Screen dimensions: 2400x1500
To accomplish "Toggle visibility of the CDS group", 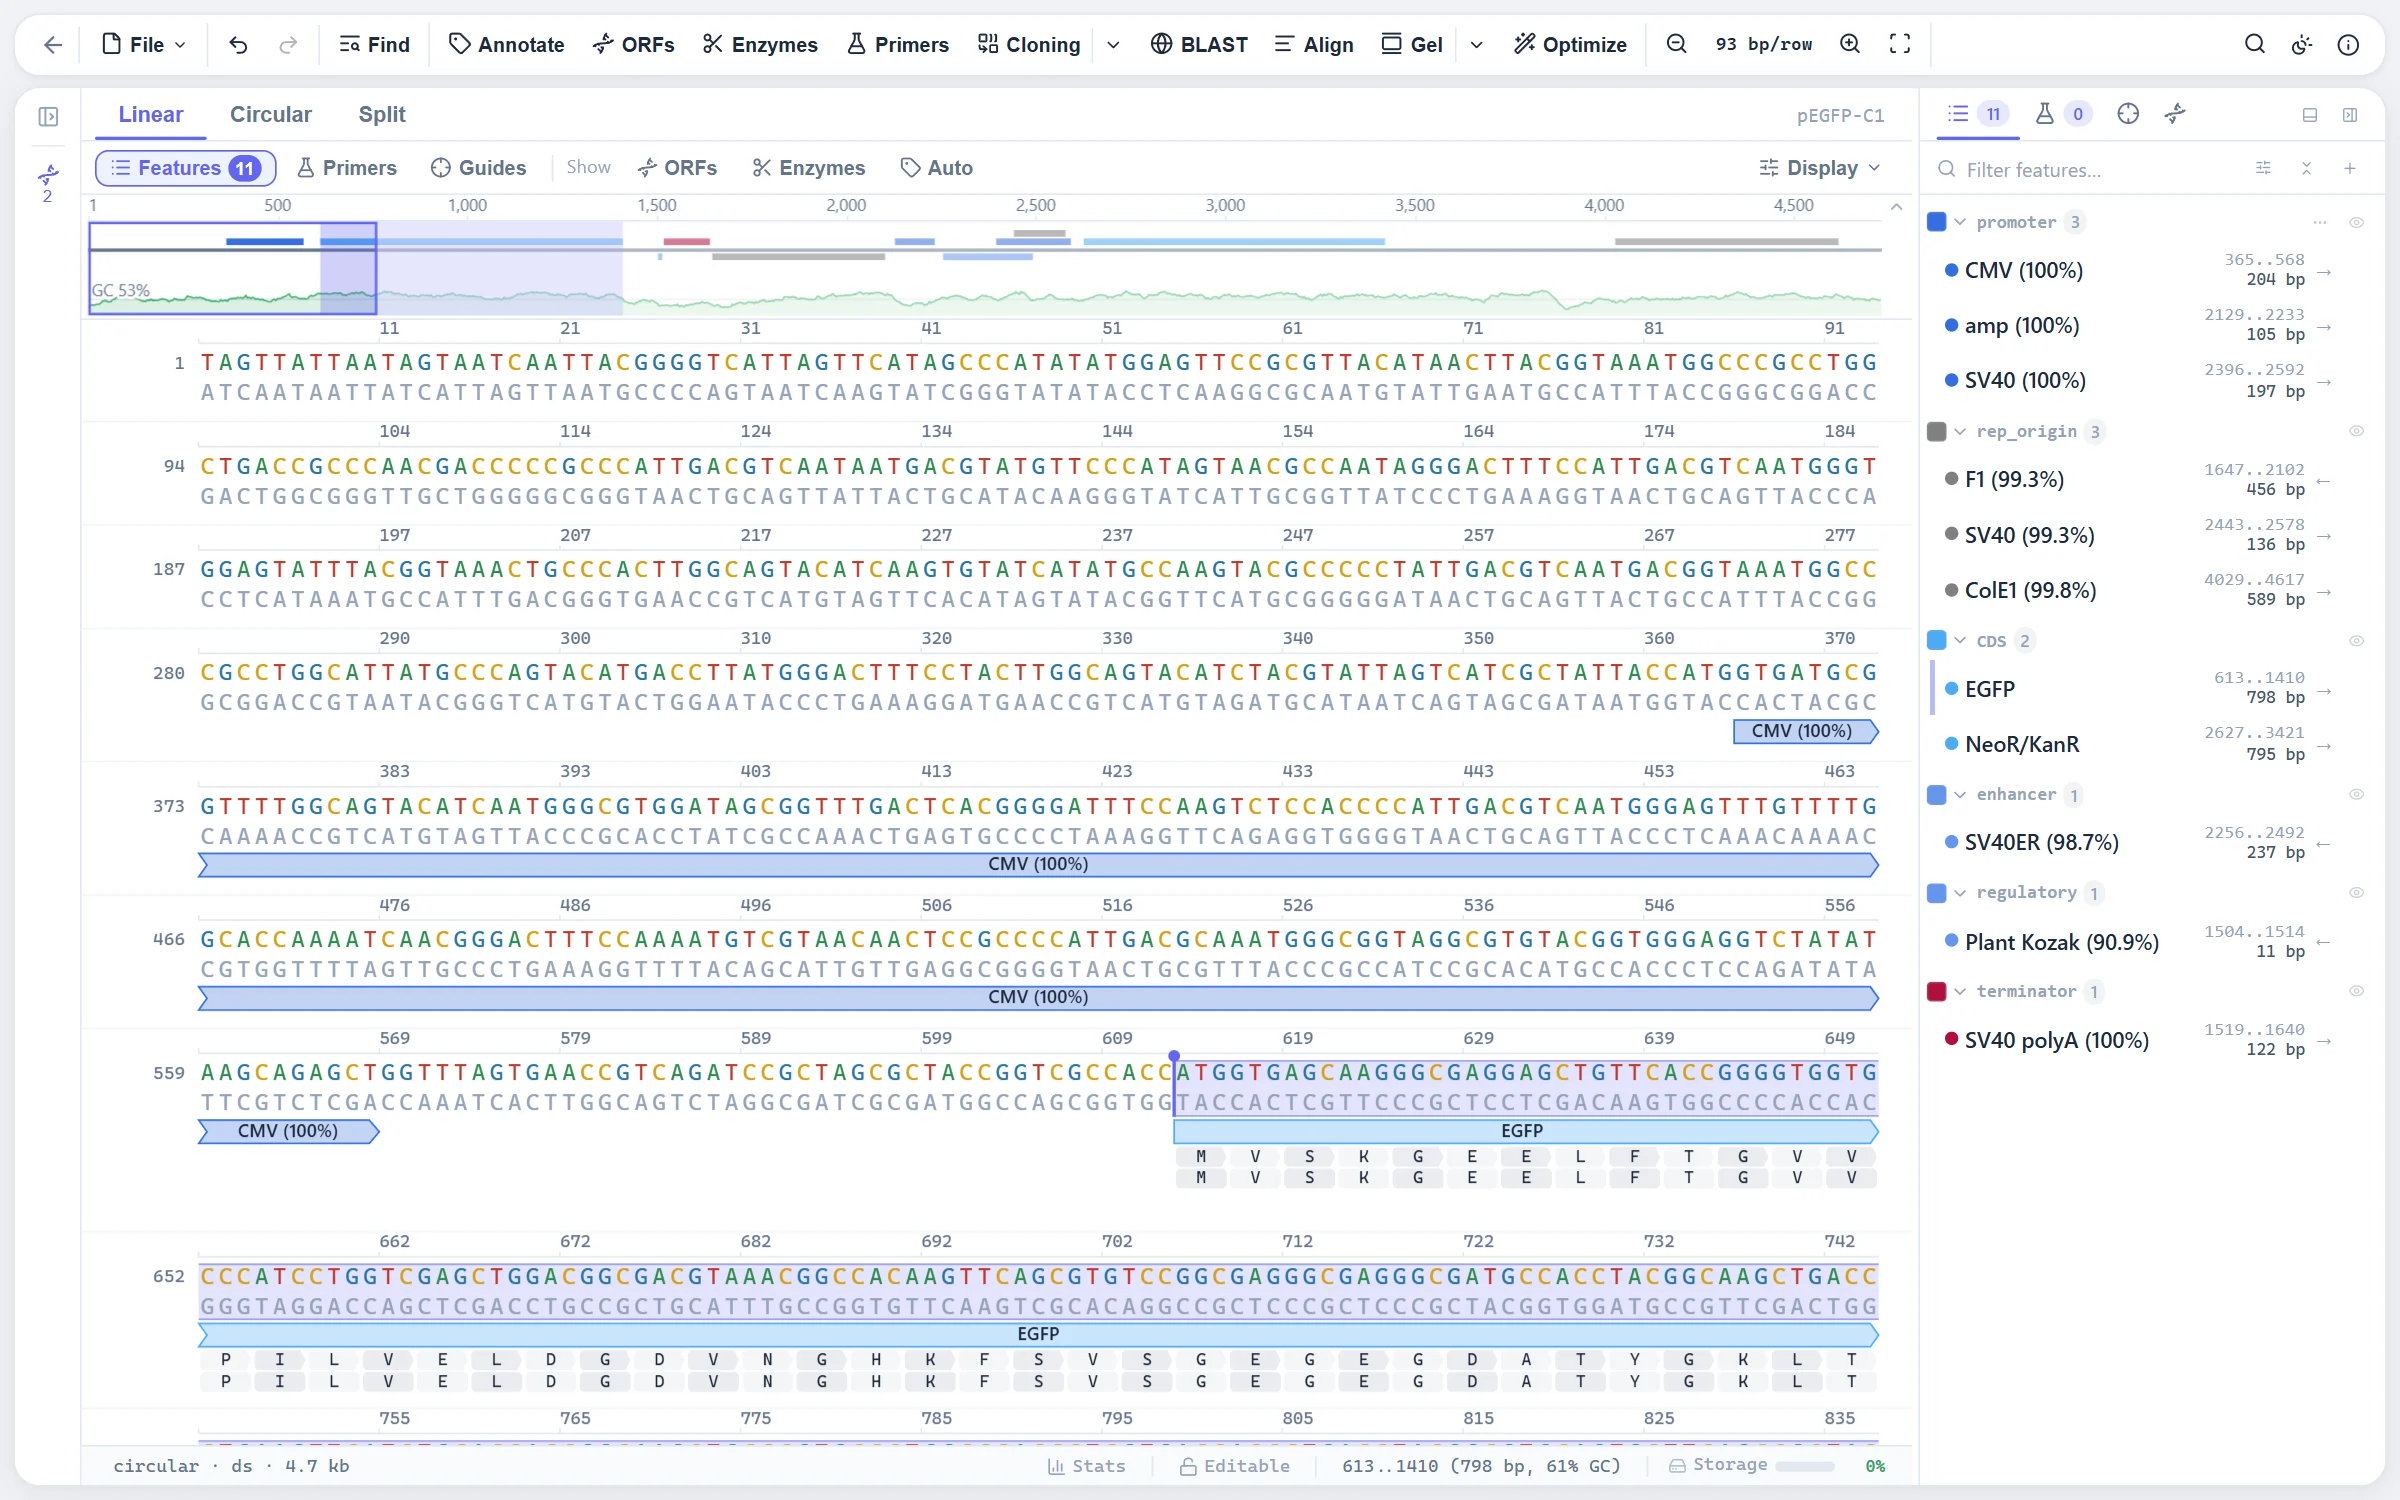I will (x=2356, y=641).
